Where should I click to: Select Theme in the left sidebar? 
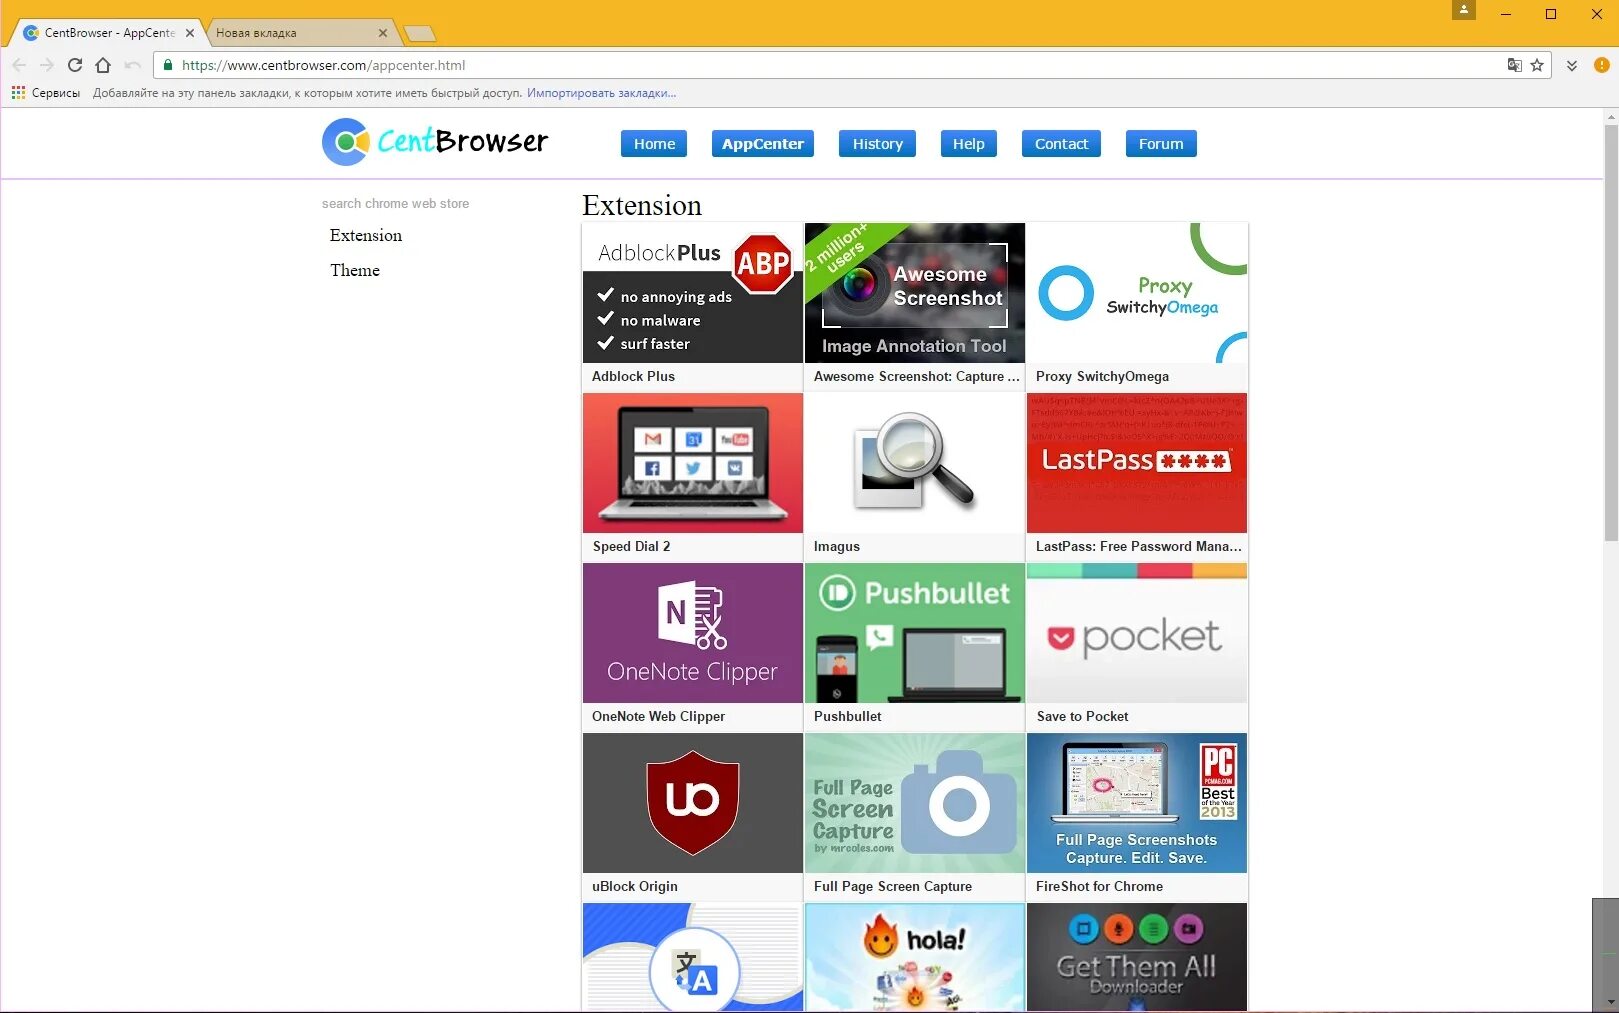pos(355,270)
